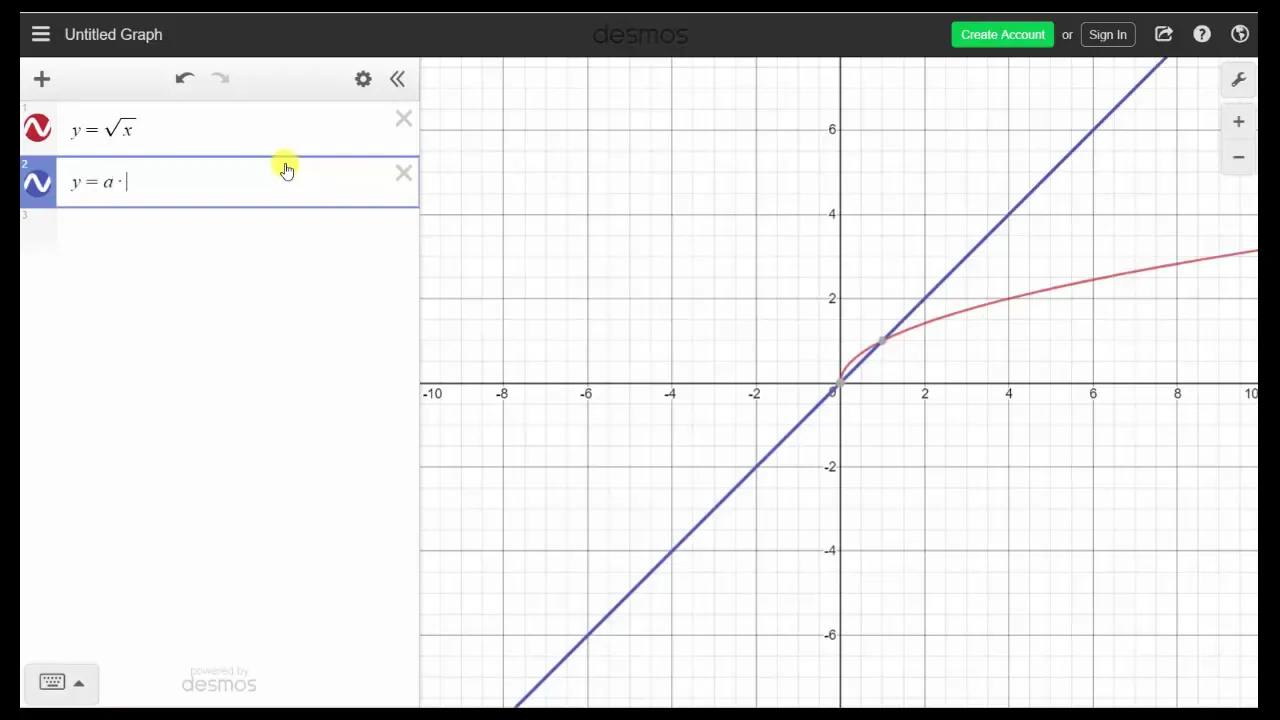Toggle visibility of y = sqrt(x) curve

[x=37, y=129]
